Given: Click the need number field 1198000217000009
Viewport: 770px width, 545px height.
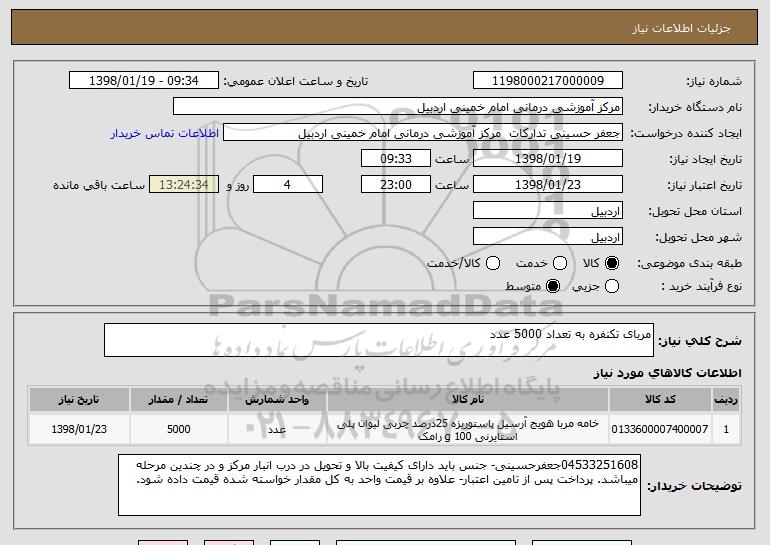Looking at the screenshot, I should pos(548,81).
